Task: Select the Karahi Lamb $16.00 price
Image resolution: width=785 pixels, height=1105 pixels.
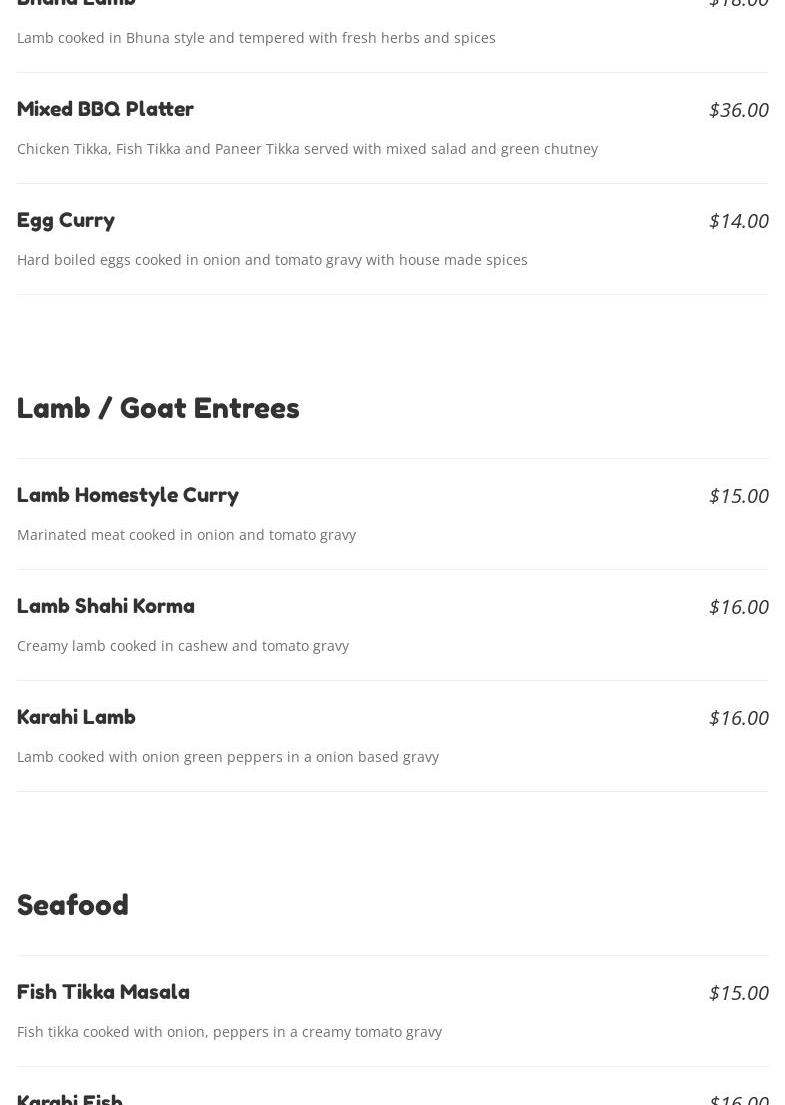Action: point(738,717)
